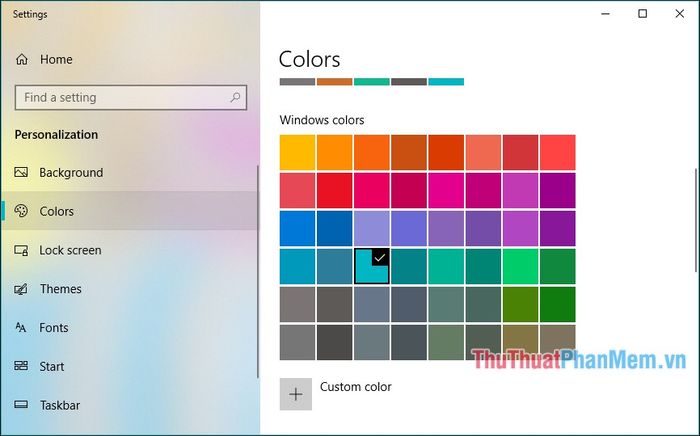
Task: Focus the Find a setting field
Action: tap(131, 97)
